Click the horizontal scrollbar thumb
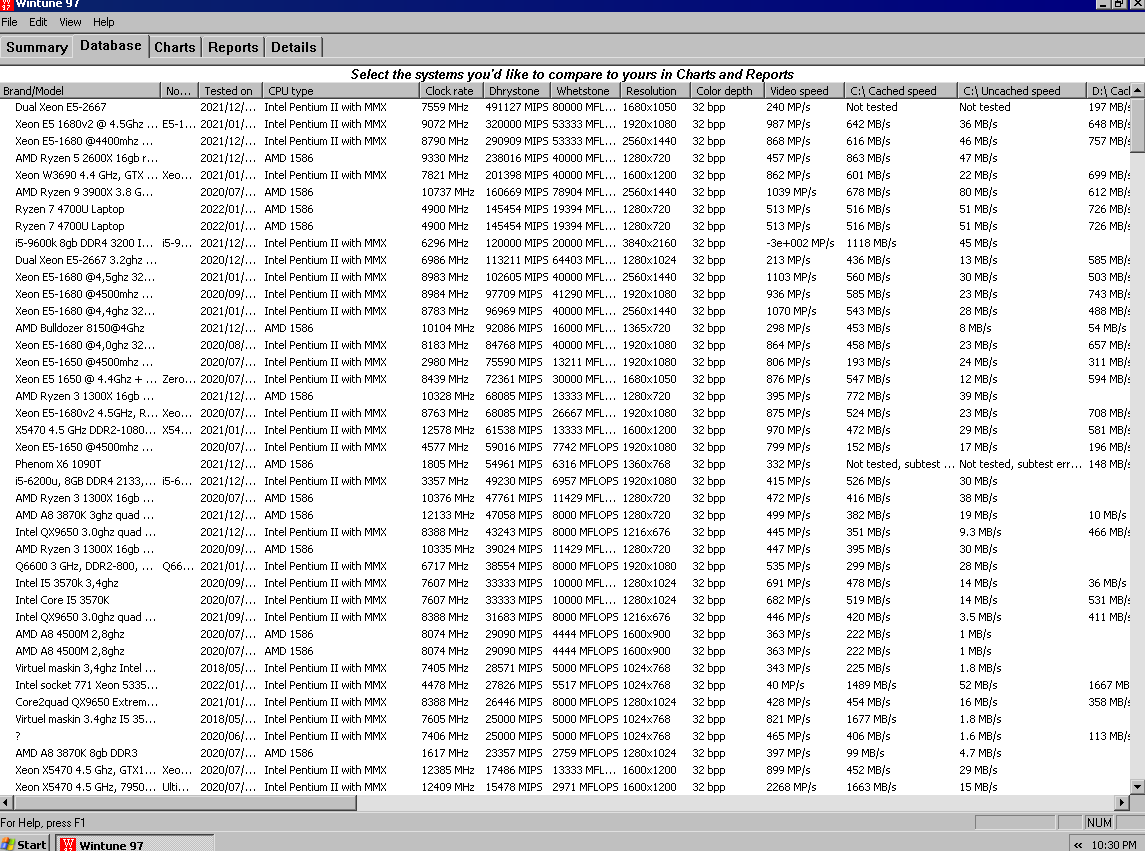This screenshot has height=857, width=1145. coord(185,802)
